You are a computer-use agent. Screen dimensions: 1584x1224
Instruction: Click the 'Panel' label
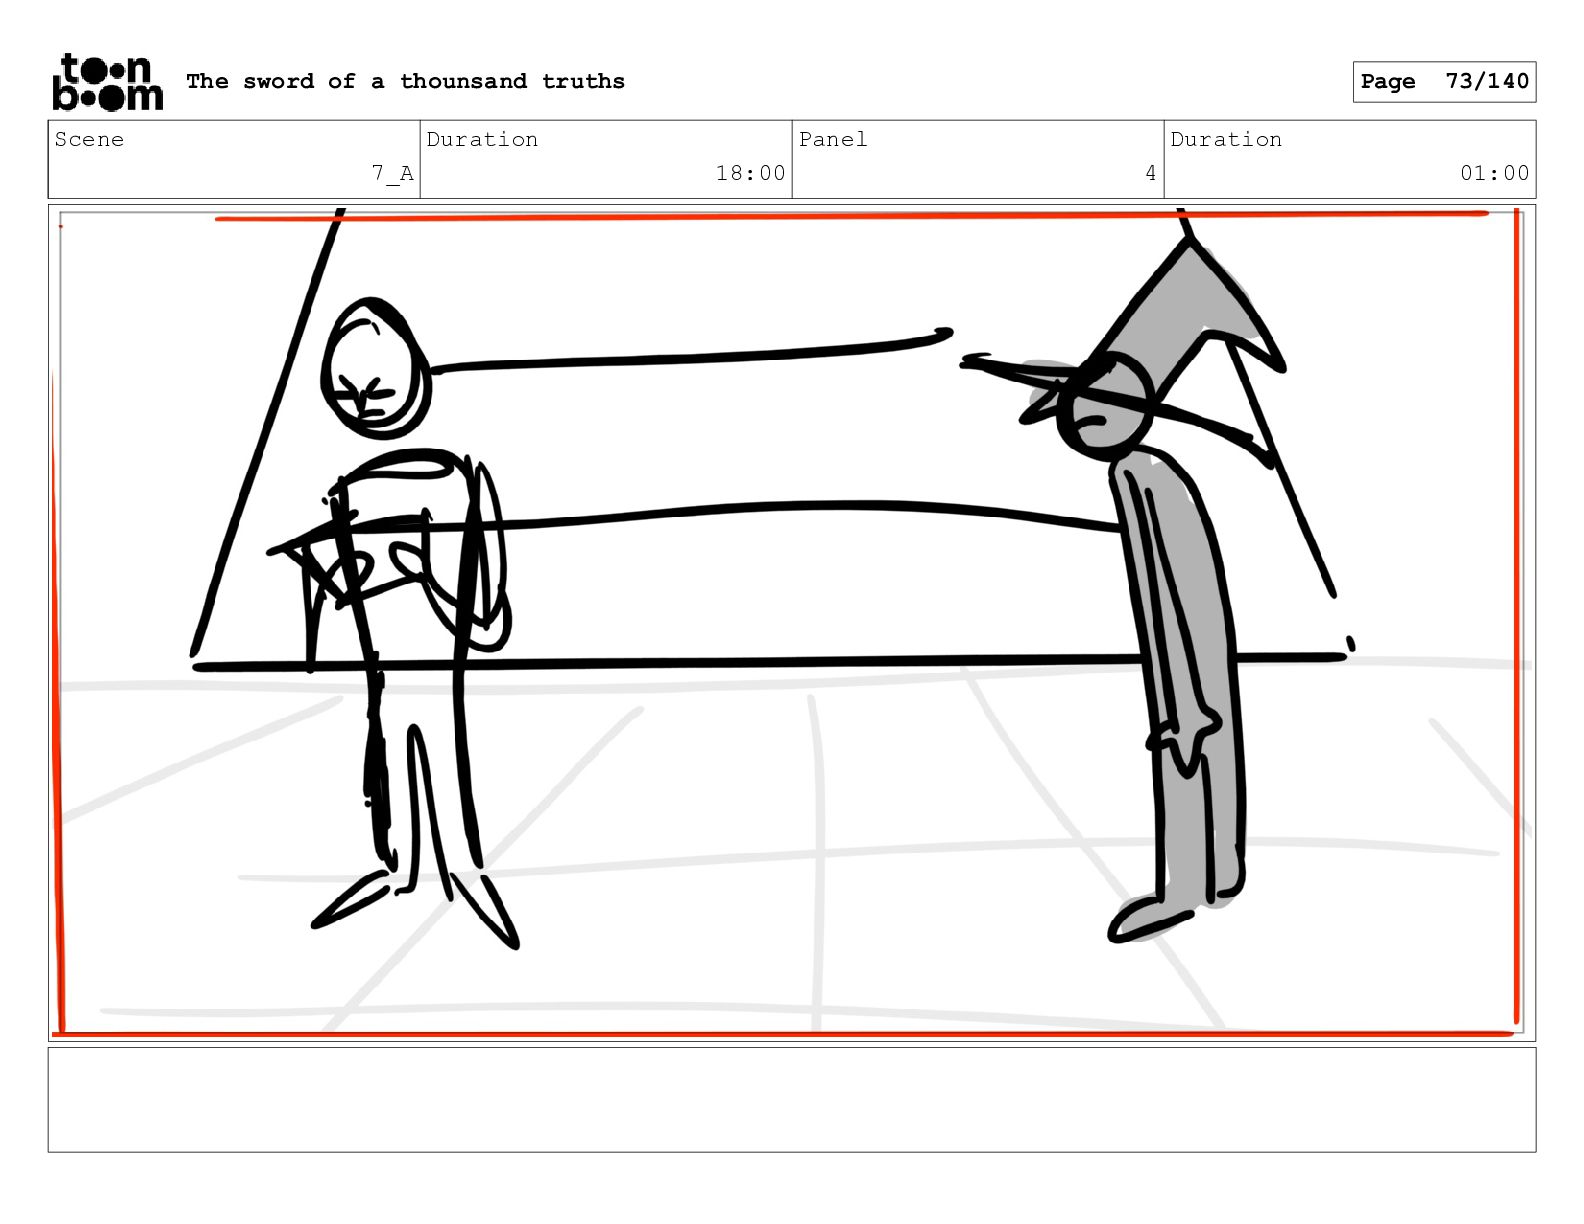[833, 139]
